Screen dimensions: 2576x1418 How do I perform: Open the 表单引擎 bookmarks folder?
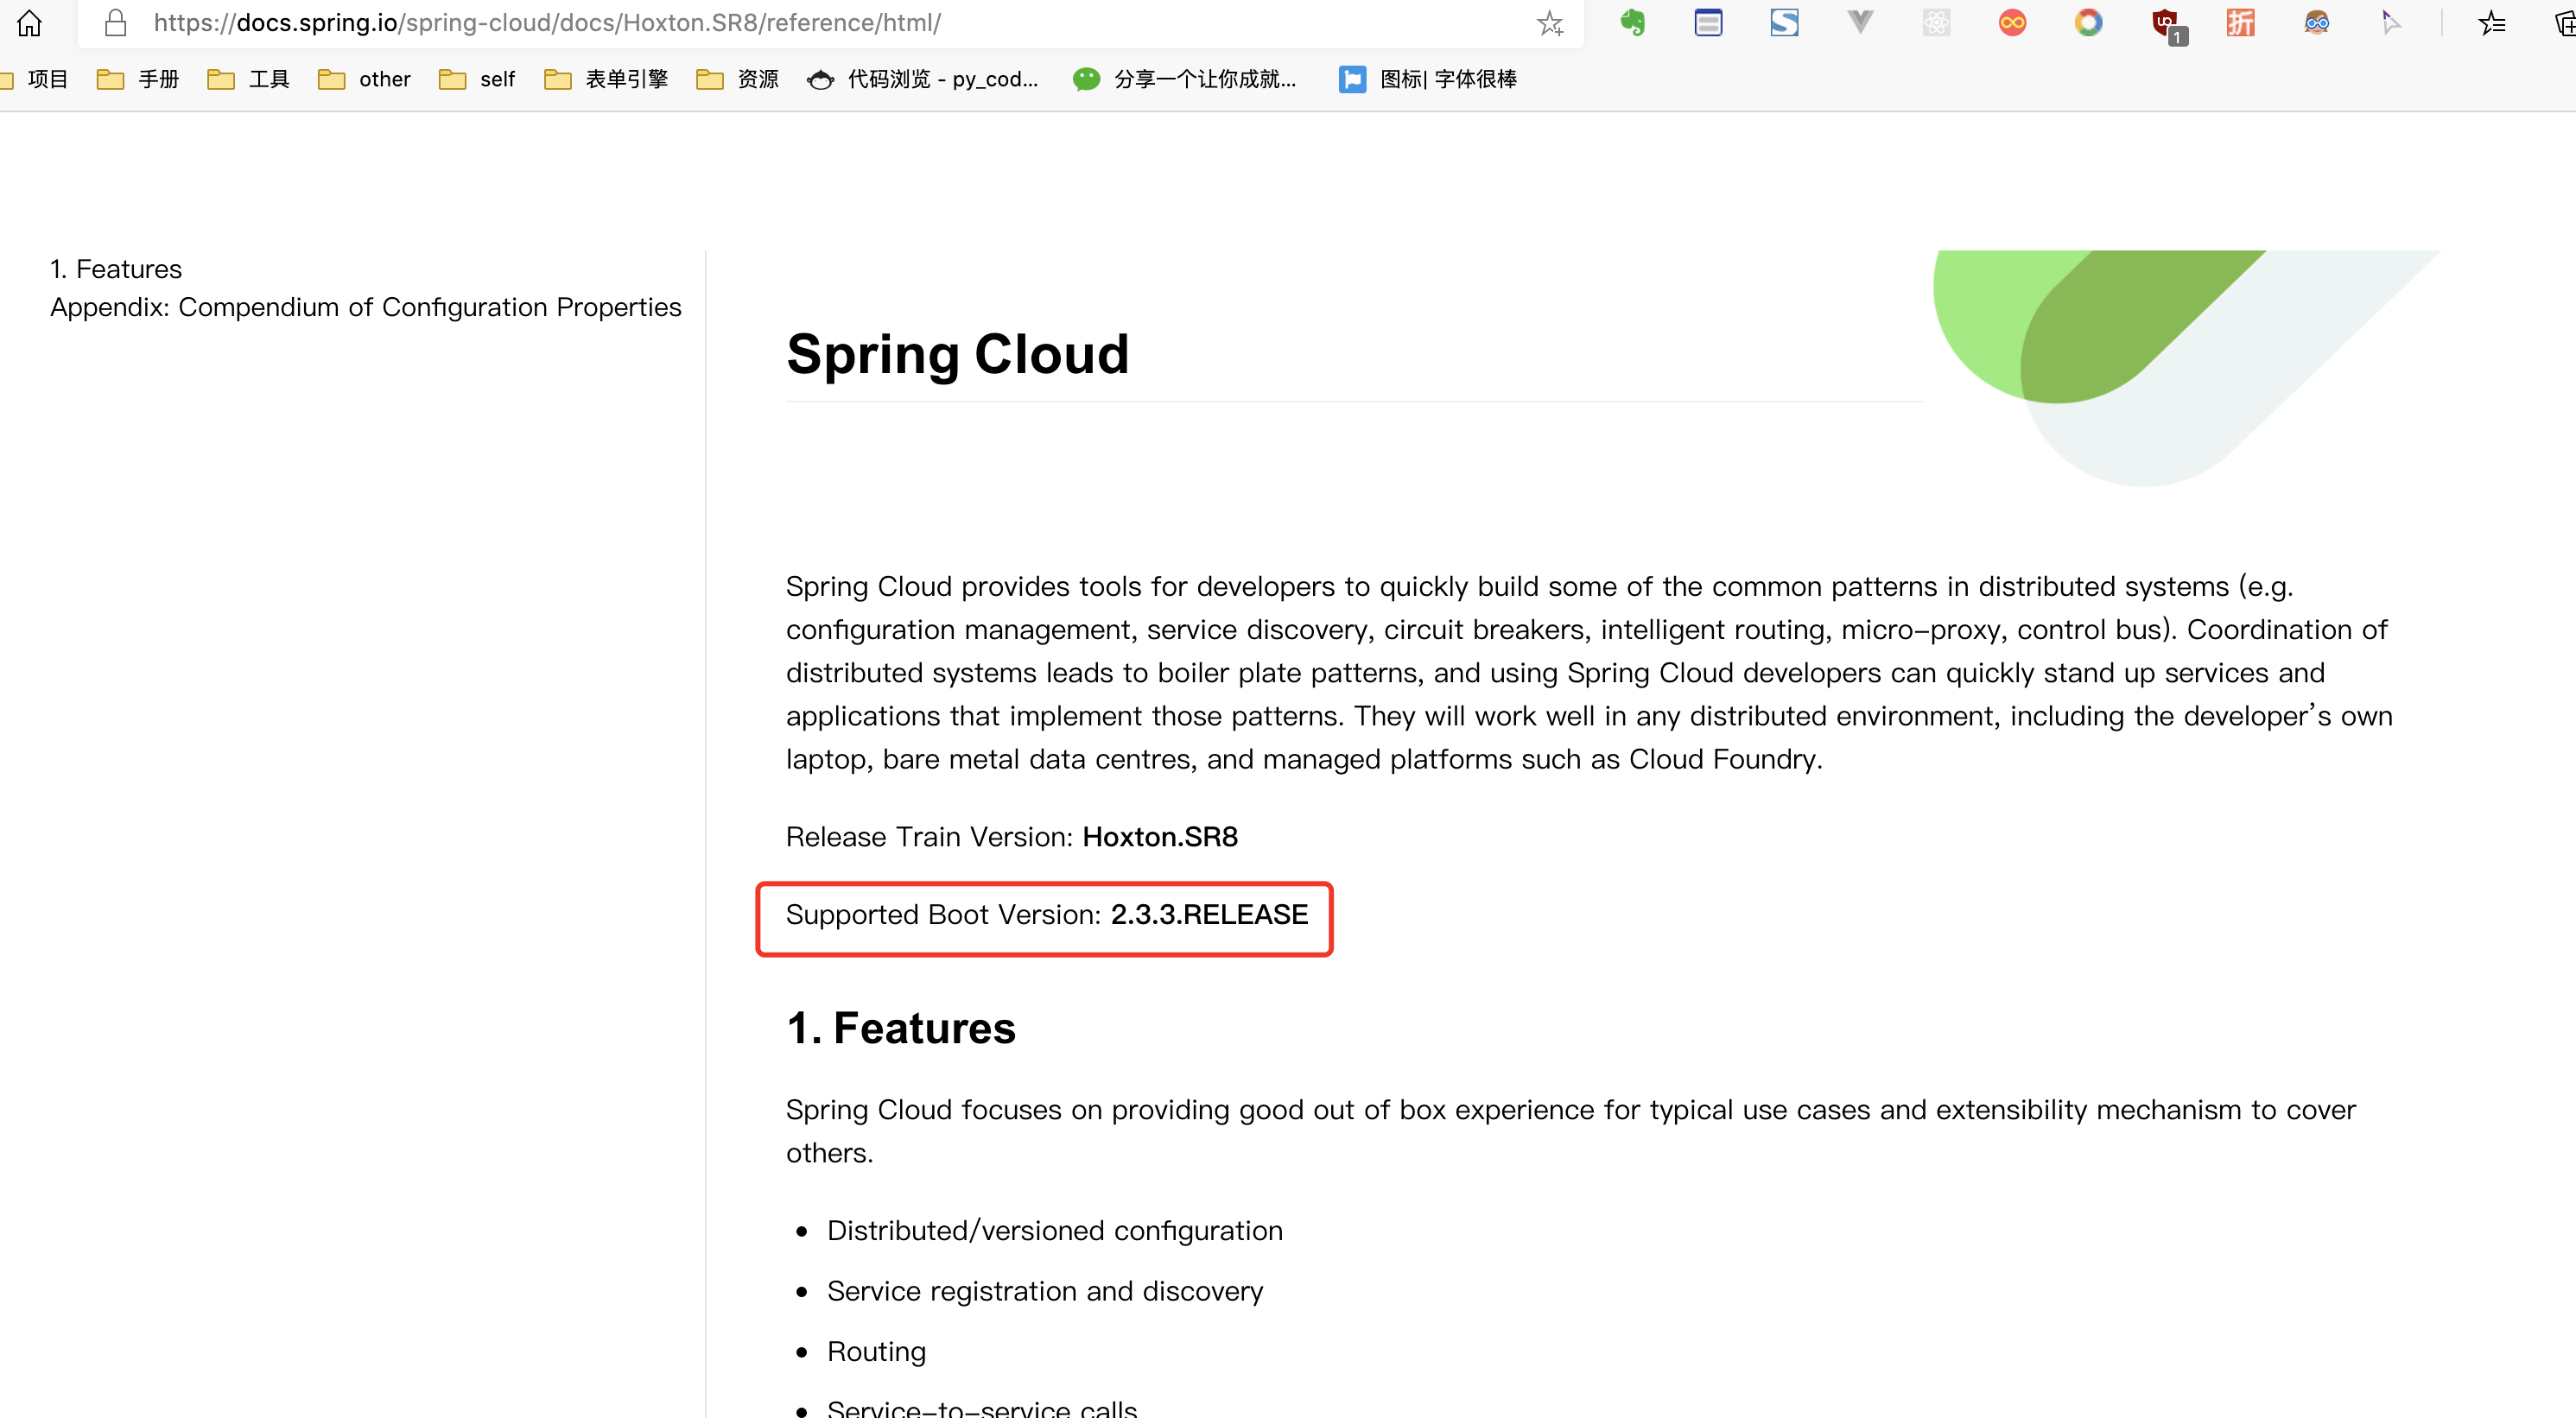607,79
